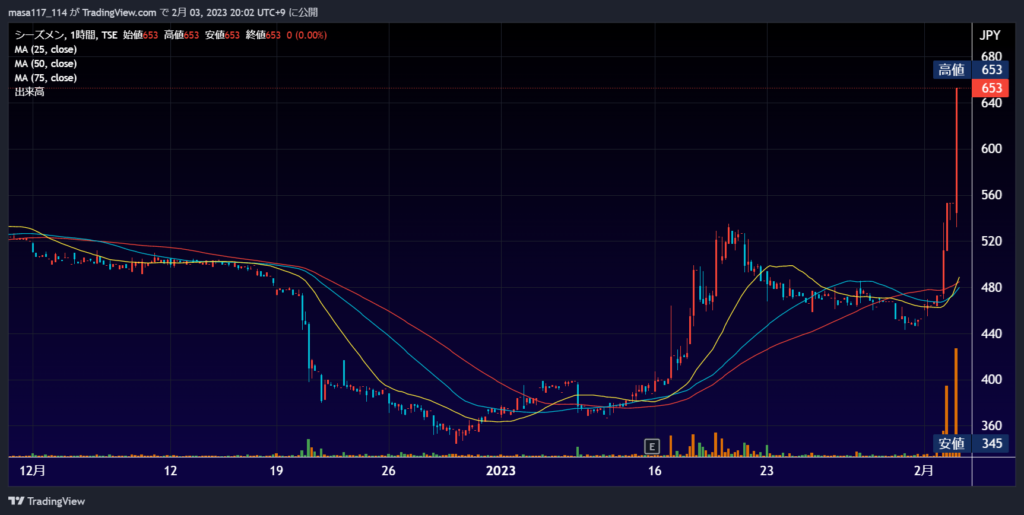Viewport: 1024px width, 515px height.
Task: Click the 680 price axis tick
Action: pyautogui.click(x=991, y=57)
